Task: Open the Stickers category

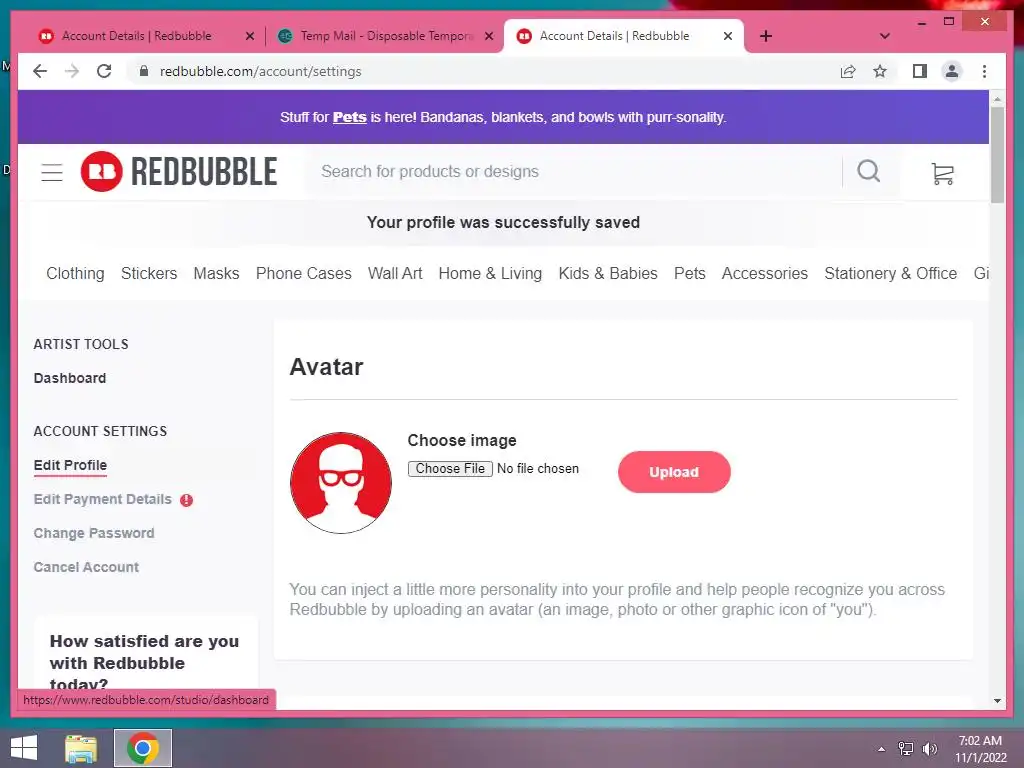Action: 149,274
